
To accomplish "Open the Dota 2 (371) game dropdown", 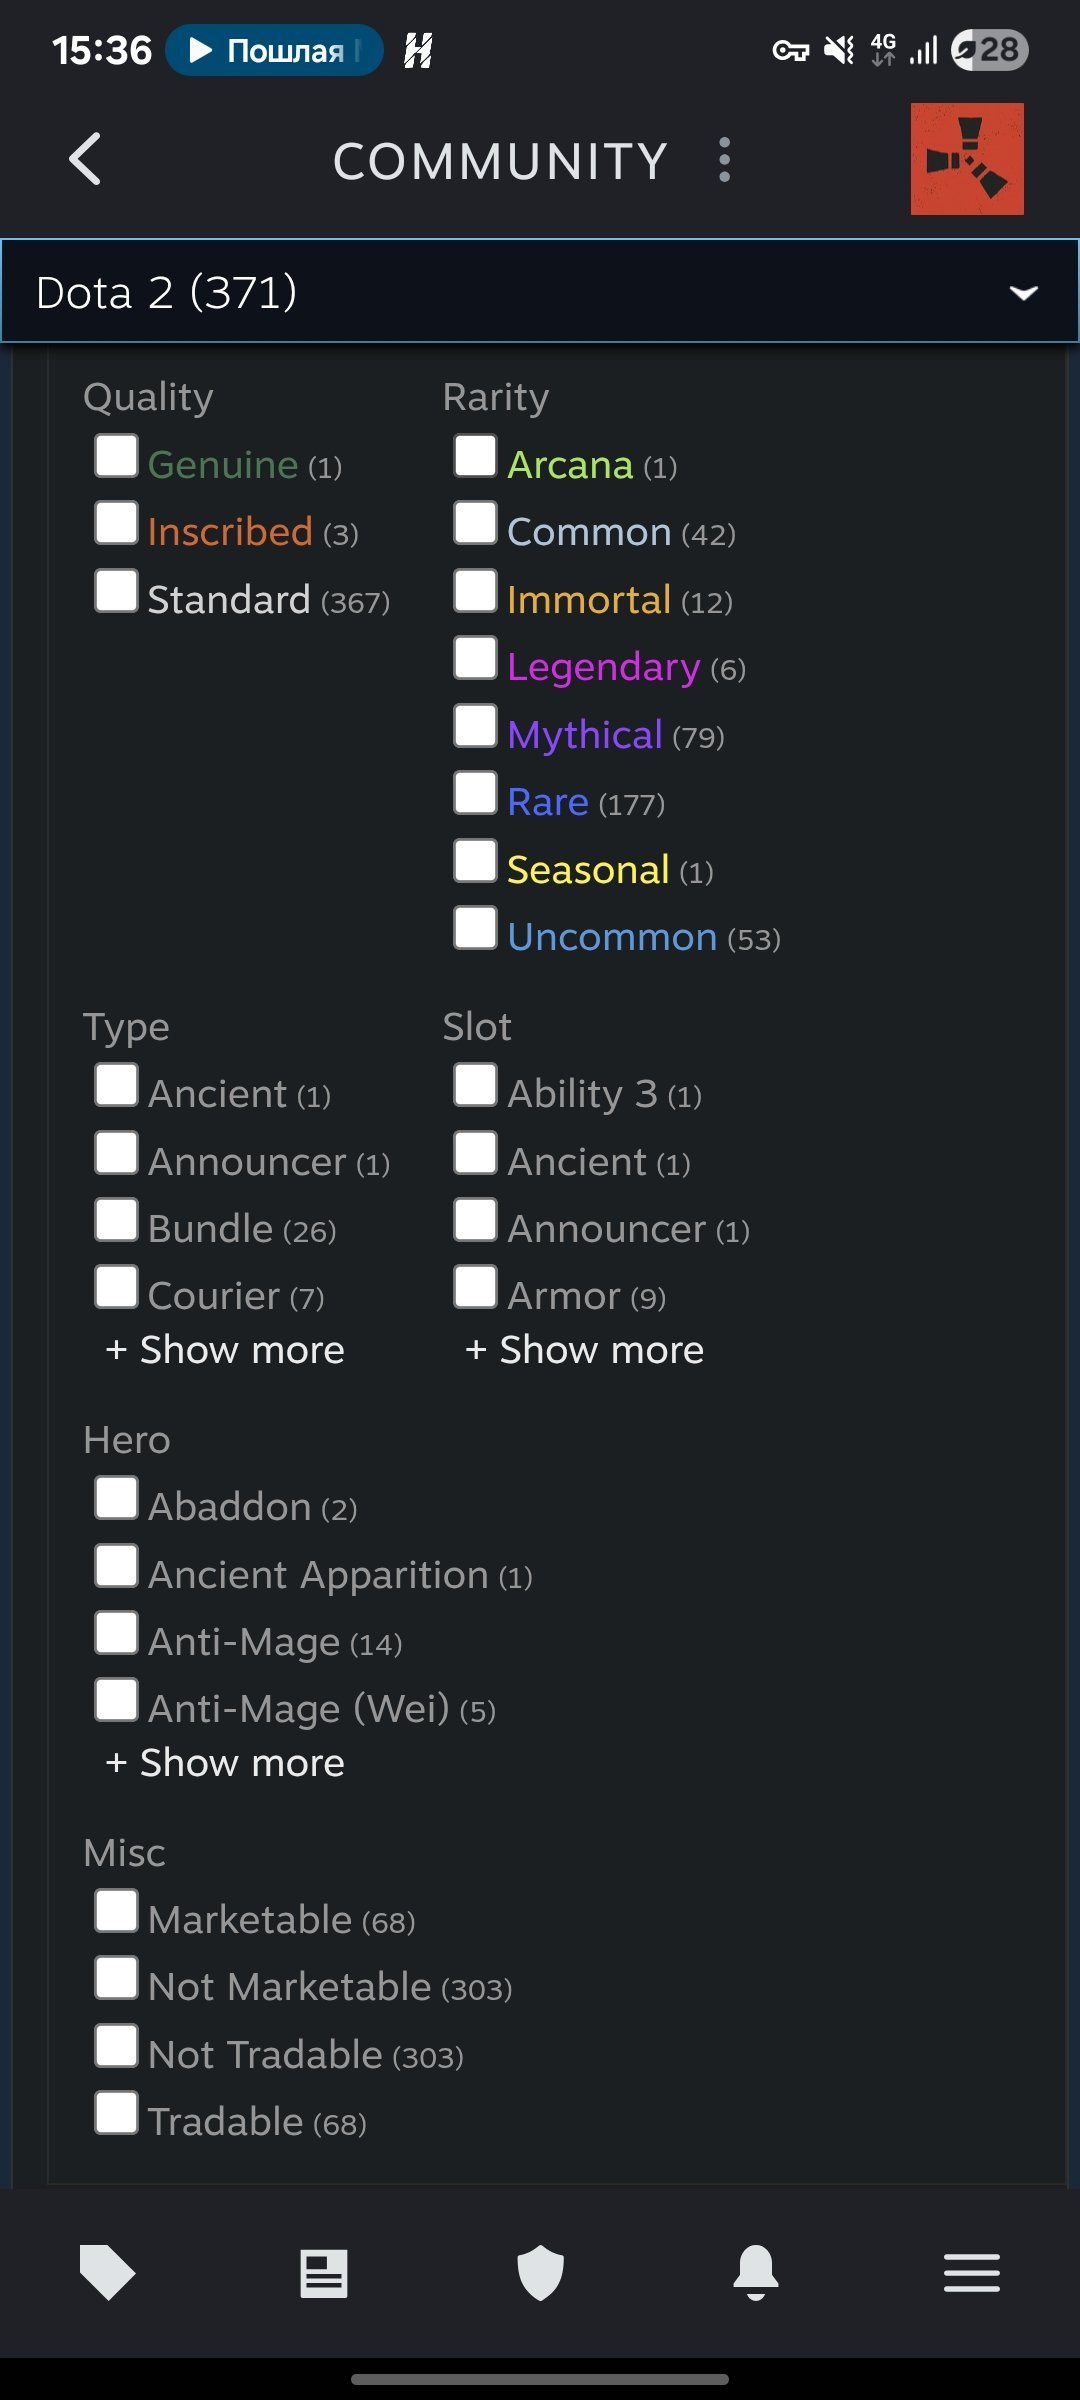I will coord(540,292).
